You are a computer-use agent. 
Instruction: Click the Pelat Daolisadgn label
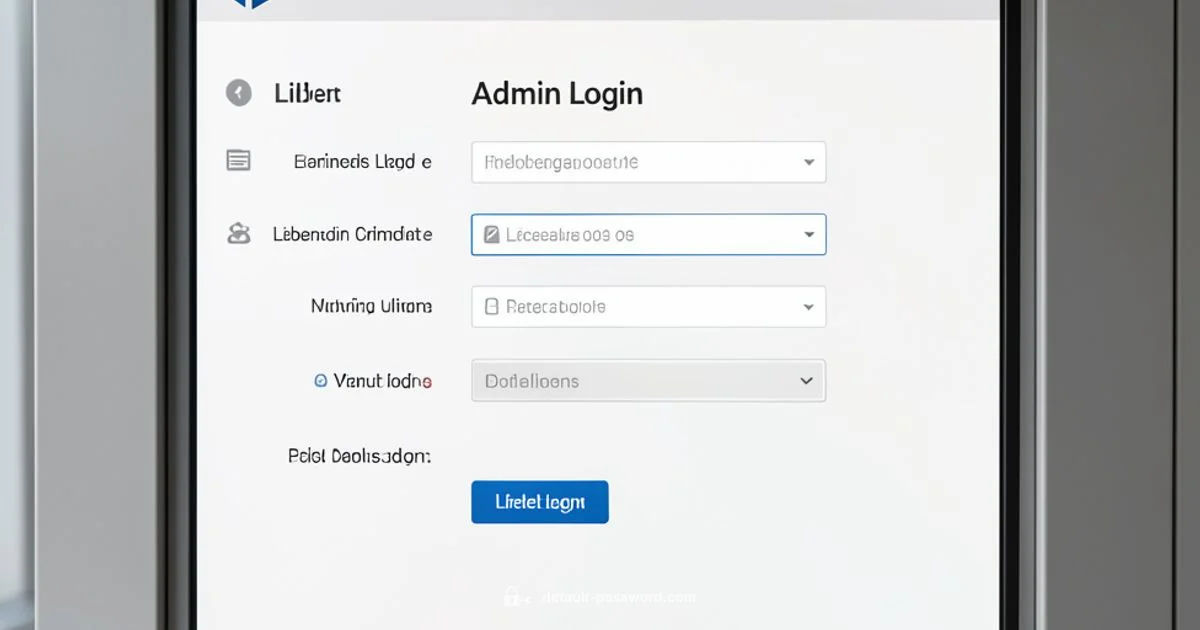tap(361, 455)
